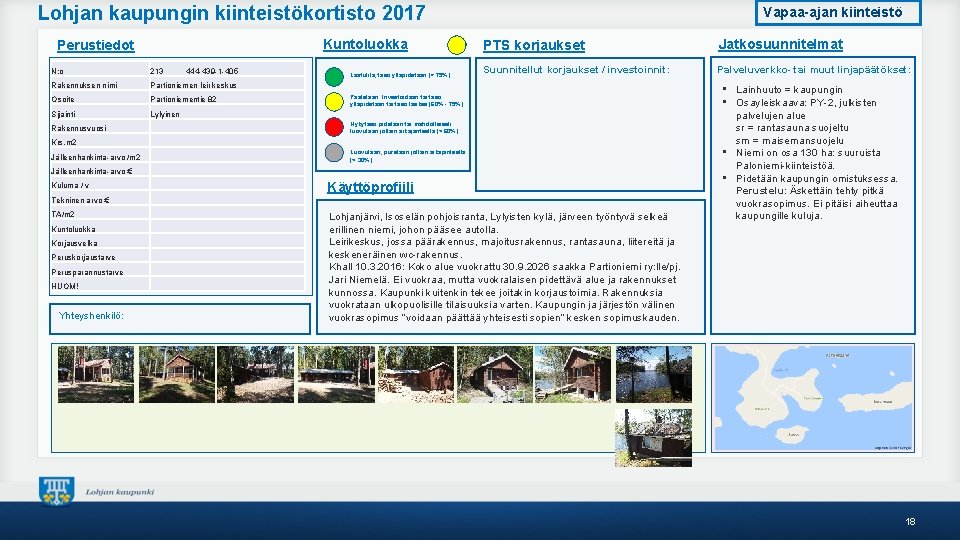
Task: Click the red condition class circle in legend
Action: pyautogui.click(x=334, y=127)
